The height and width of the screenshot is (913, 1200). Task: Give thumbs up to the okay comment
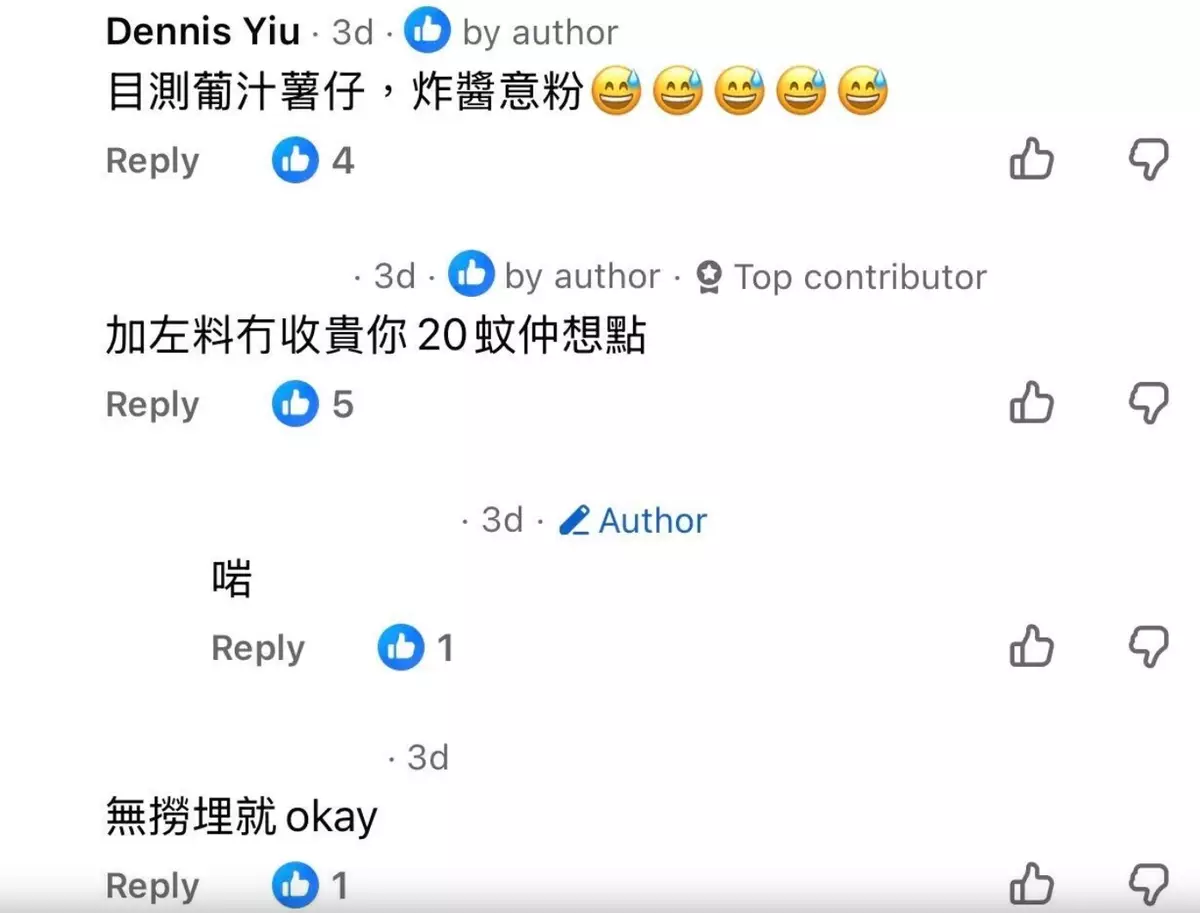(1031, 885)
